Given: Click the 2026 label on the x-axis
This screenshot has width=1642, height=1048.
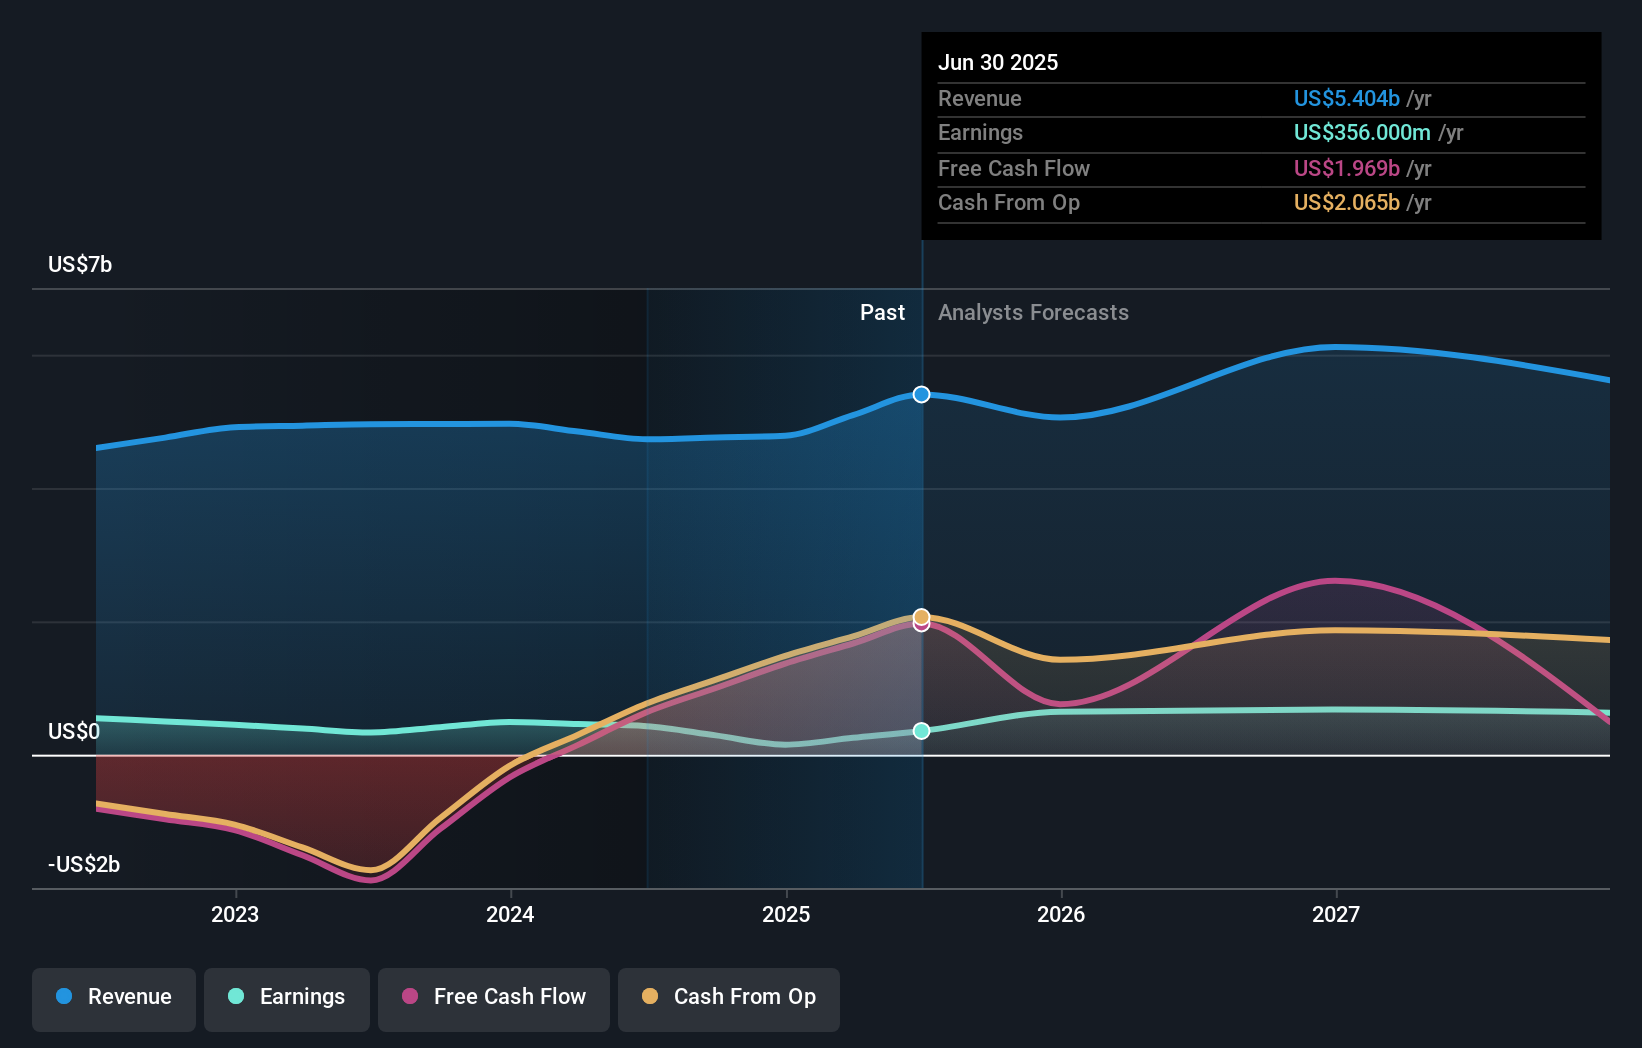Looking at the screenshot, I should coord(1062,914).
